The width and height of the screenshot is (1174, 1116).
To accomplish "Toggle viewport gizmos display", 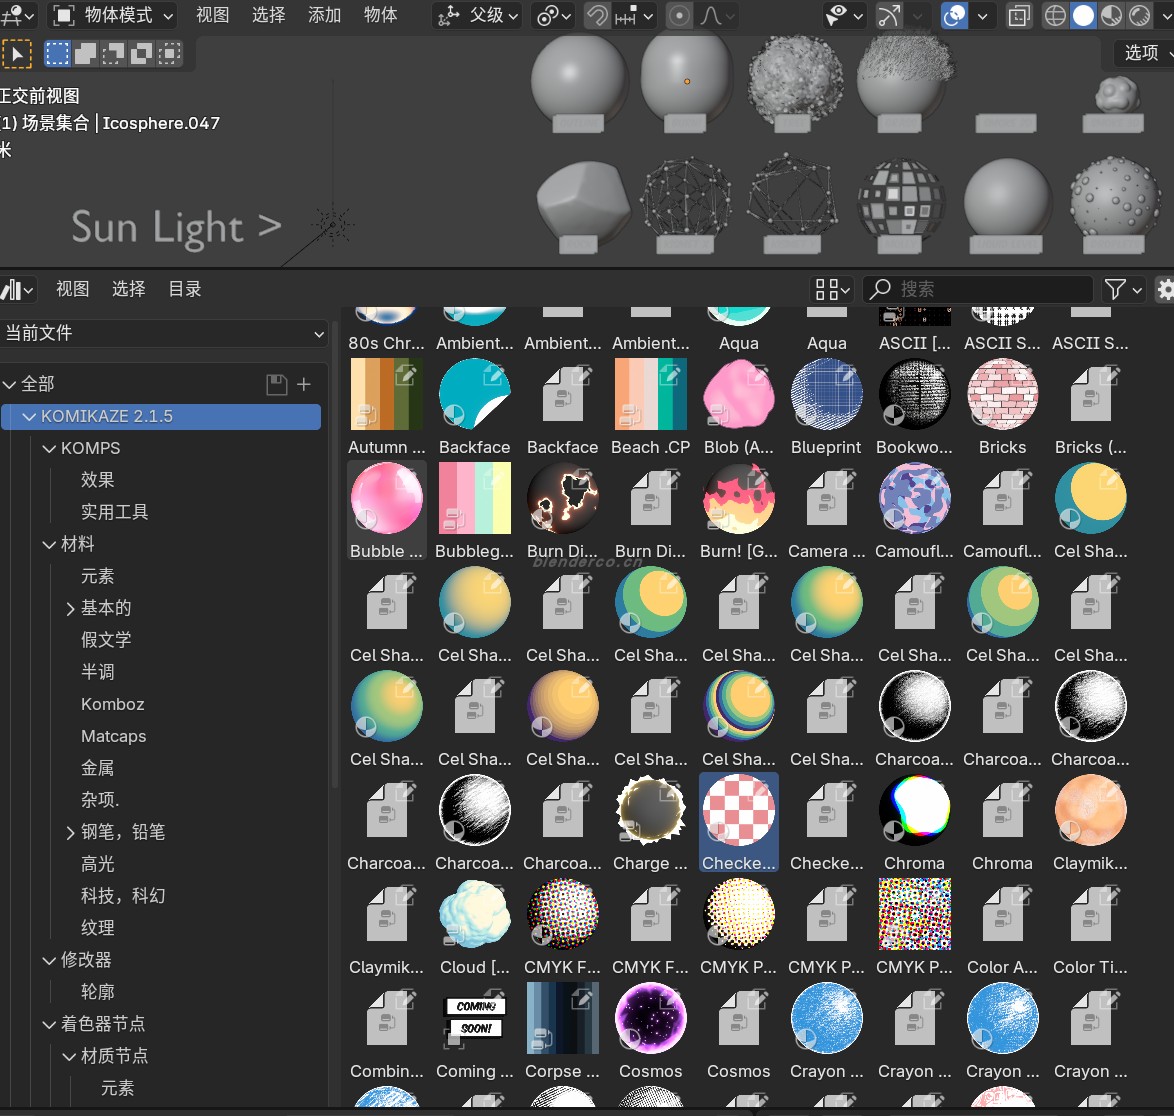I will pyautogui.click(x=889, y=15).
